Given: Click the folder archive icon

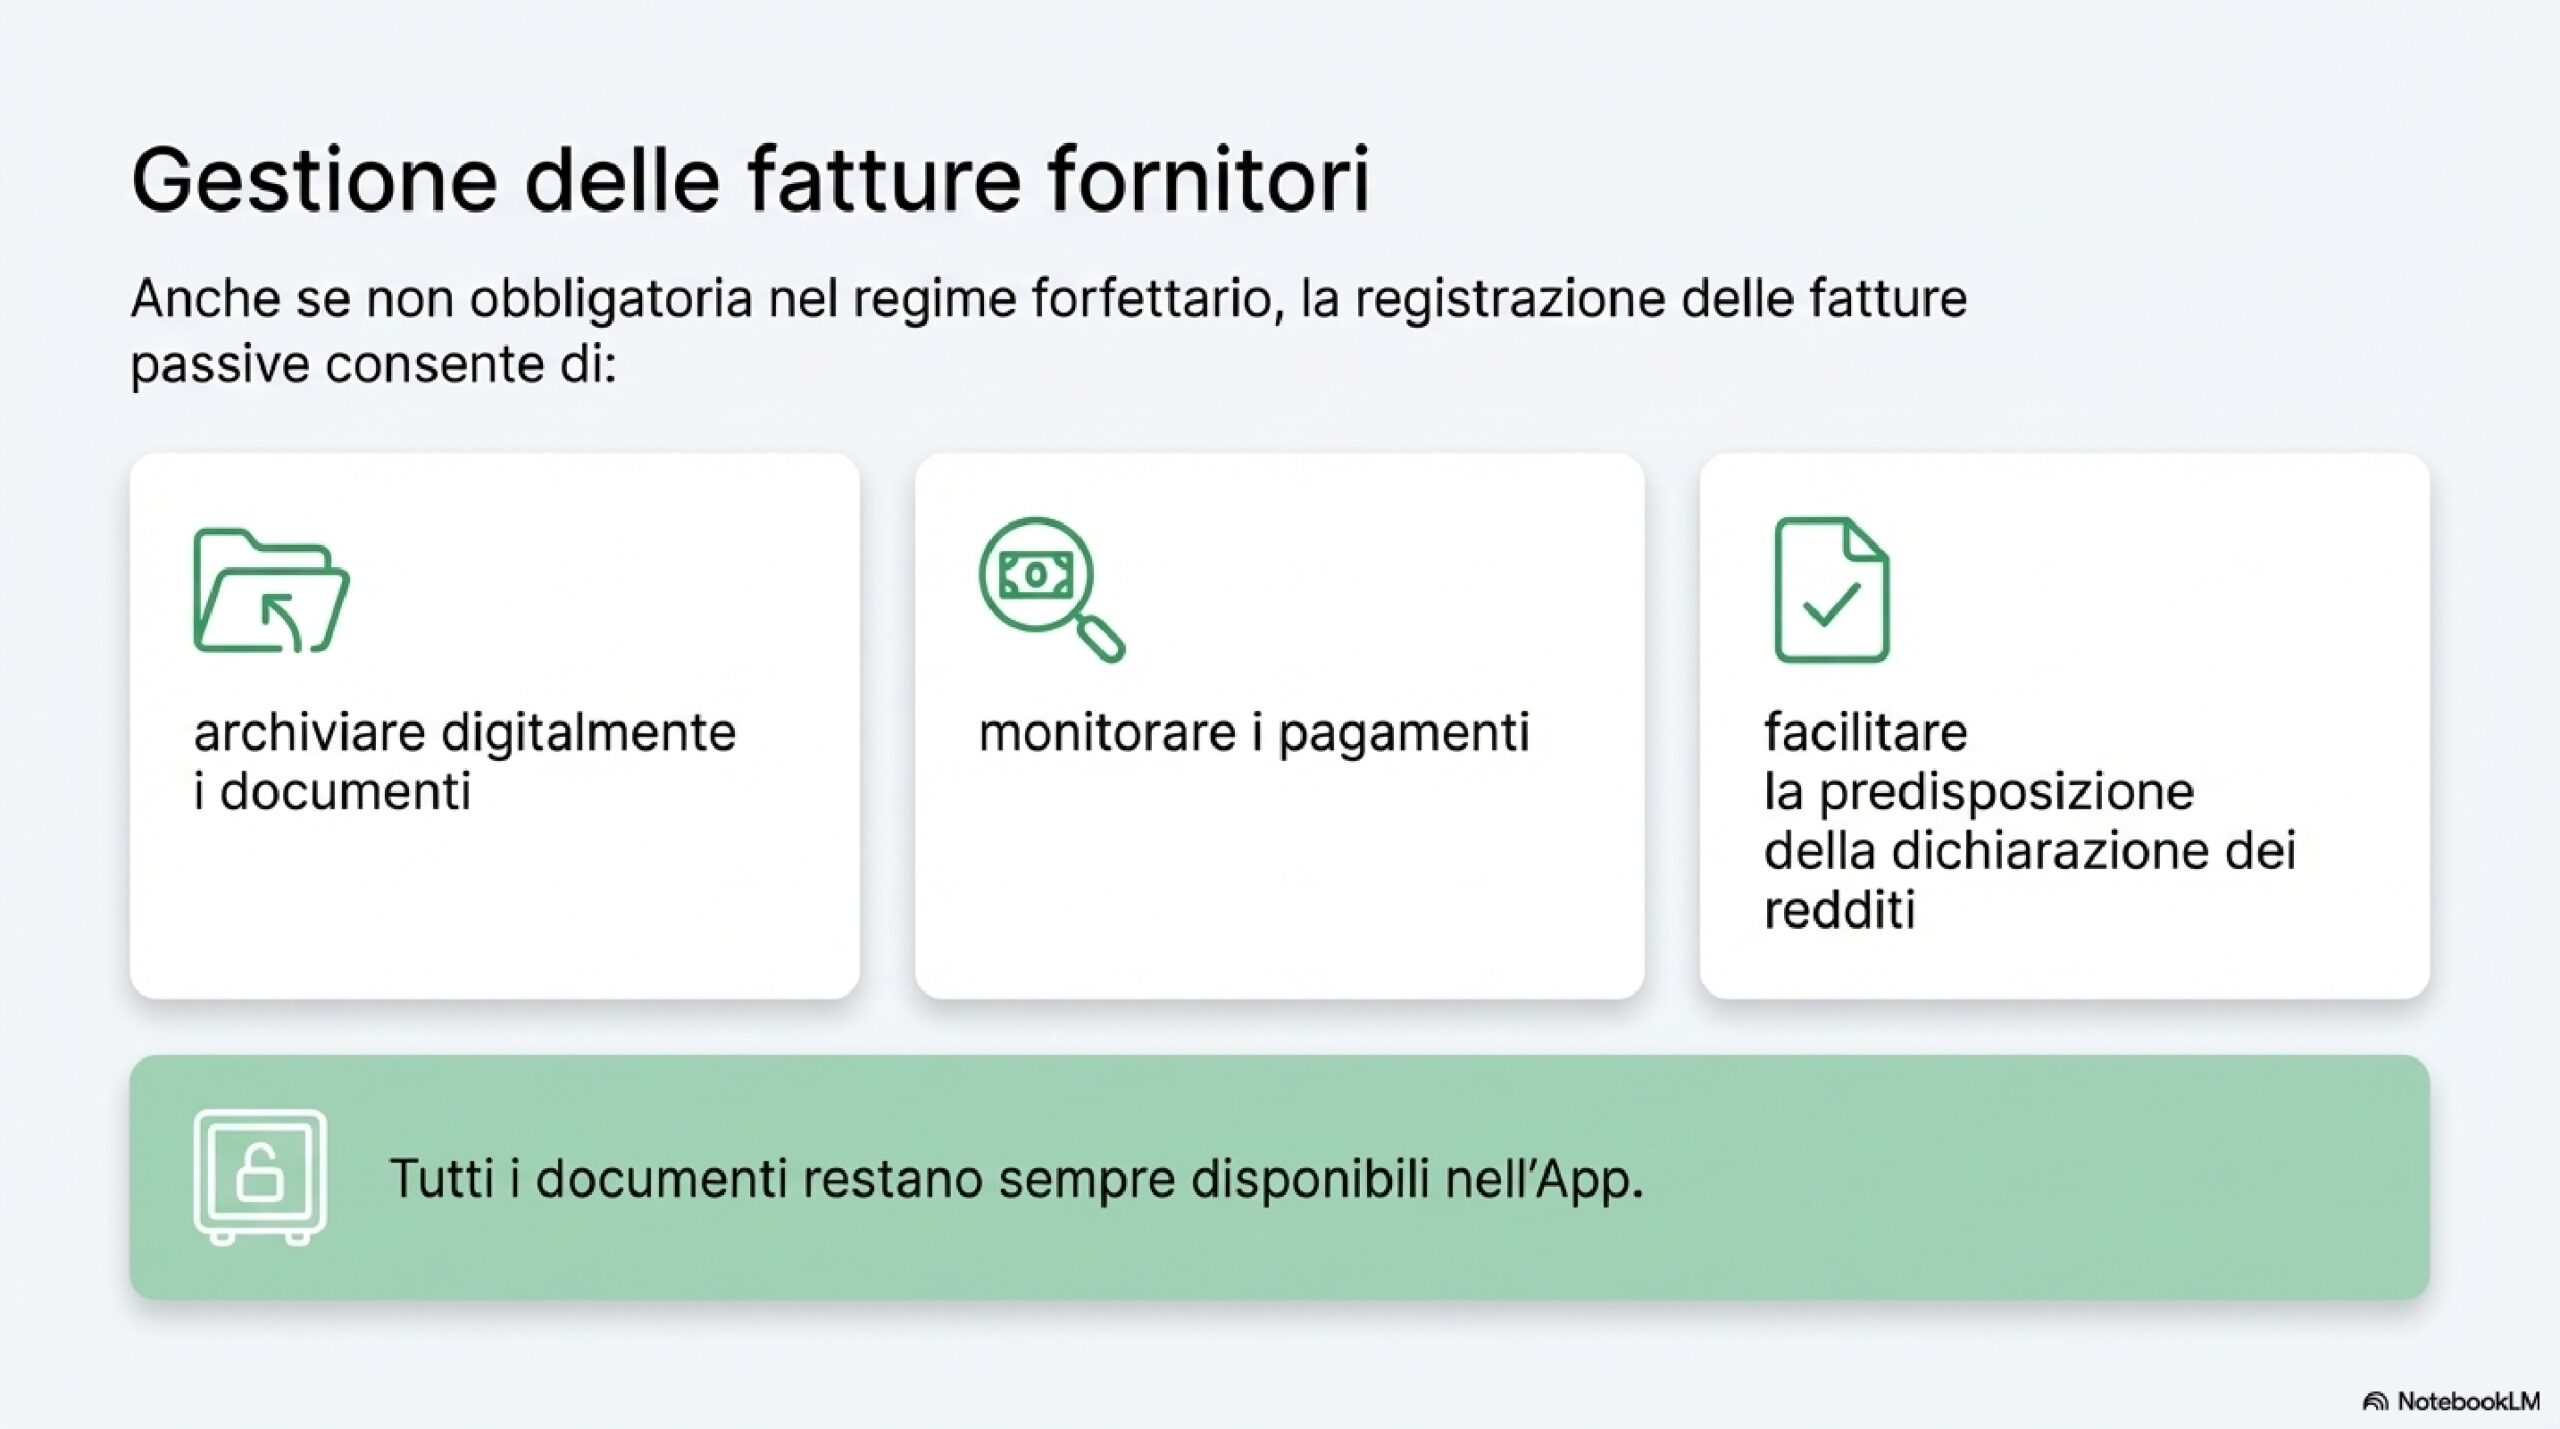Looking at the screenshot, I should coord(271,590).
